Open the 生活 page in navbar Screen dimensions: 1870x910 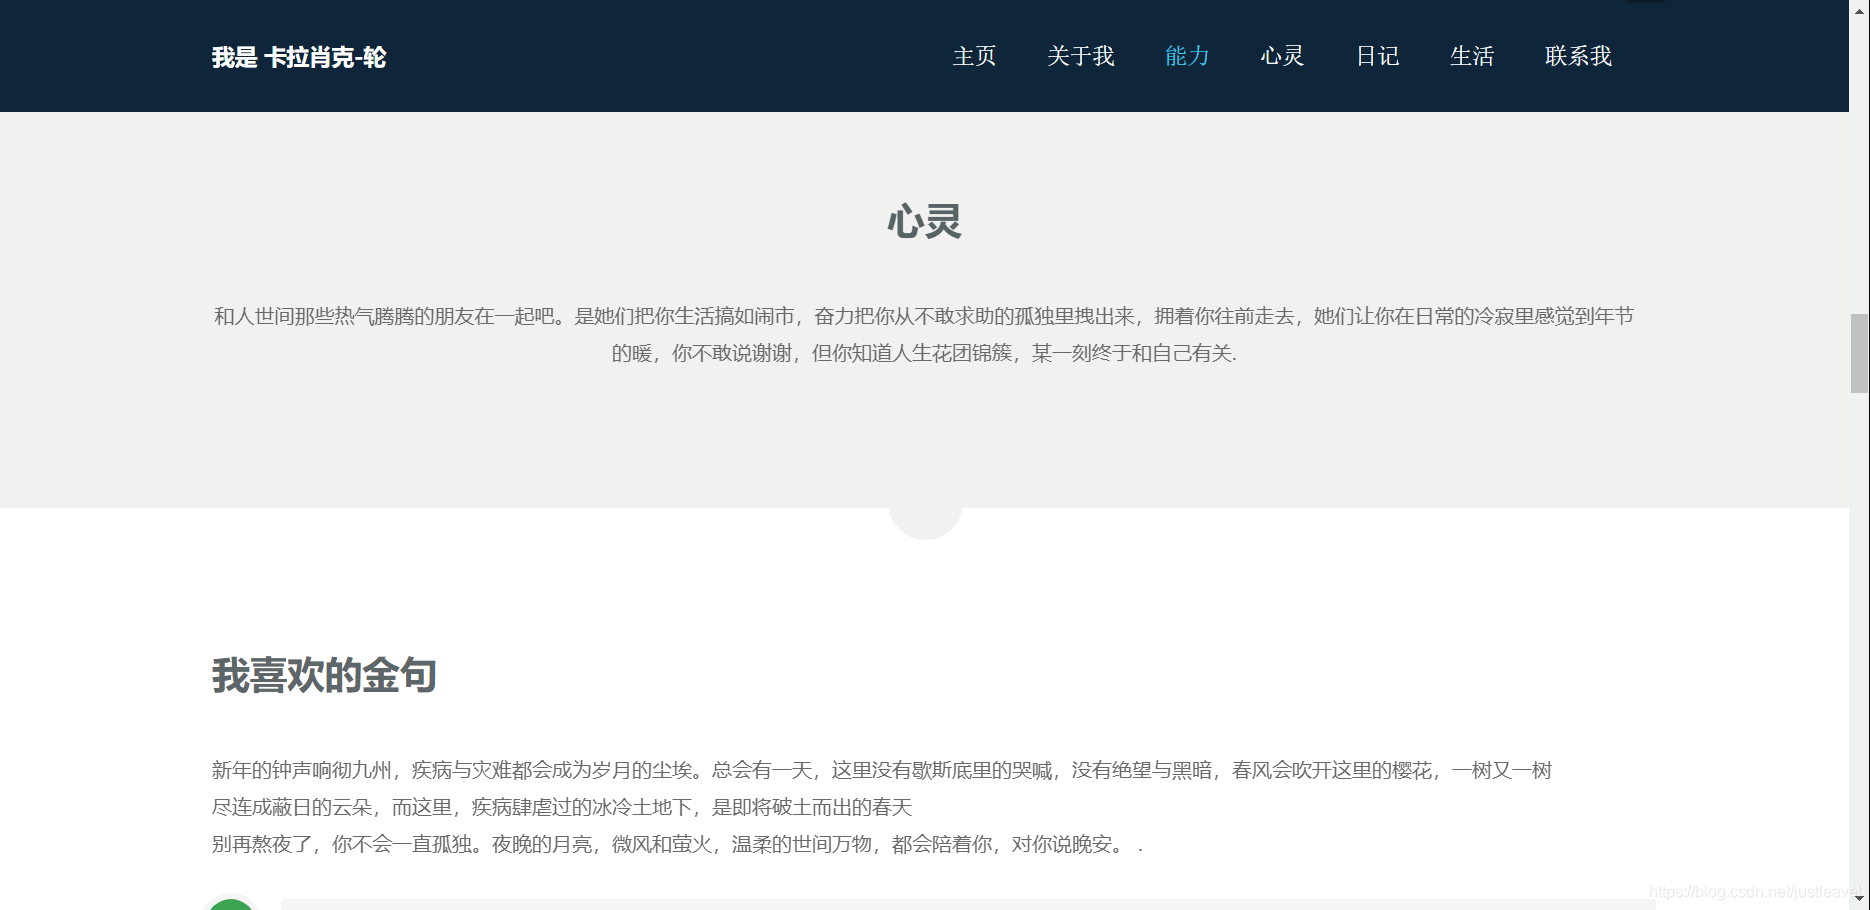(1471, 57)
